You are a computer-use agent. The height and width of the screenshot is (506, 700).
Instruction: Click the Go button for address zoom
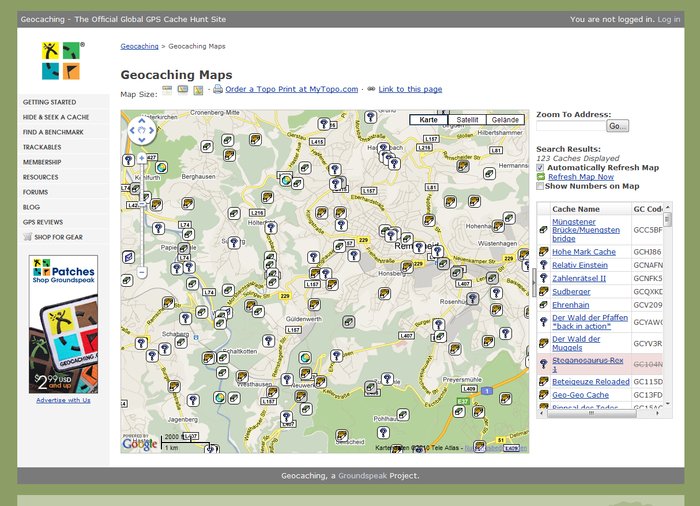(617, 126)
